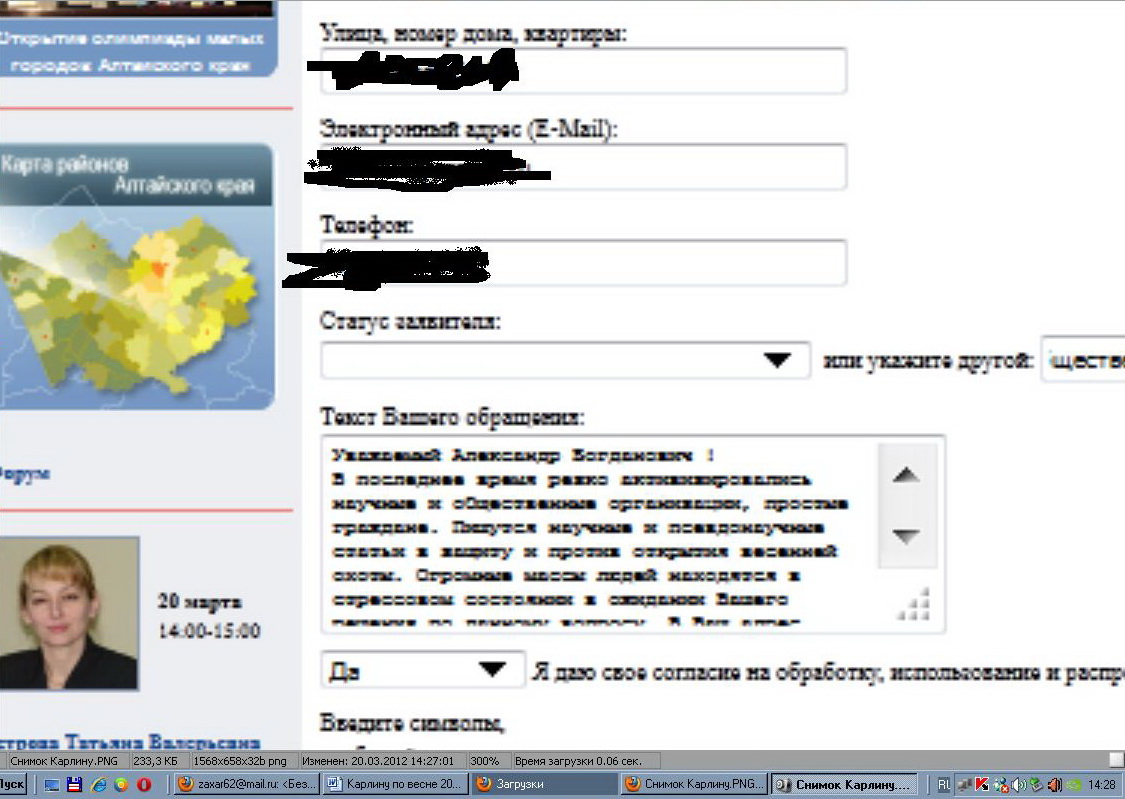
Task: Click the Show Desktop quick launch icon
Action: pos(52,785)
